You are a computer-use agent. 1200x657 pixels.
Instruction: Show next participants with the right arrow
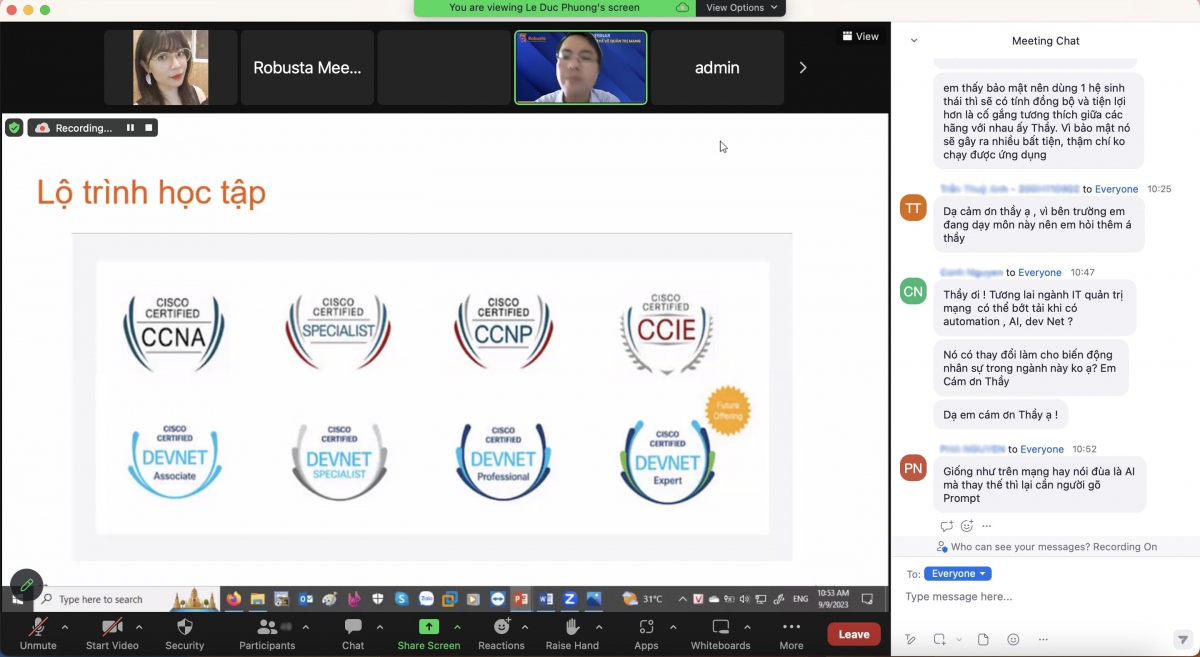tap(802, 68)
